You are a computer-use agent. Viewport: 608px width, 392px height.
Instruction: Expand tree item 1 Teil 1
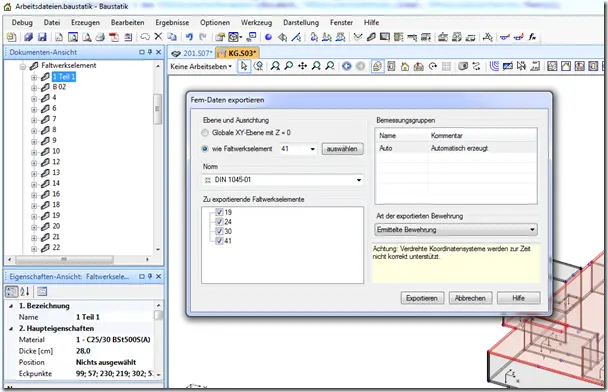click(x=34, y=77)
